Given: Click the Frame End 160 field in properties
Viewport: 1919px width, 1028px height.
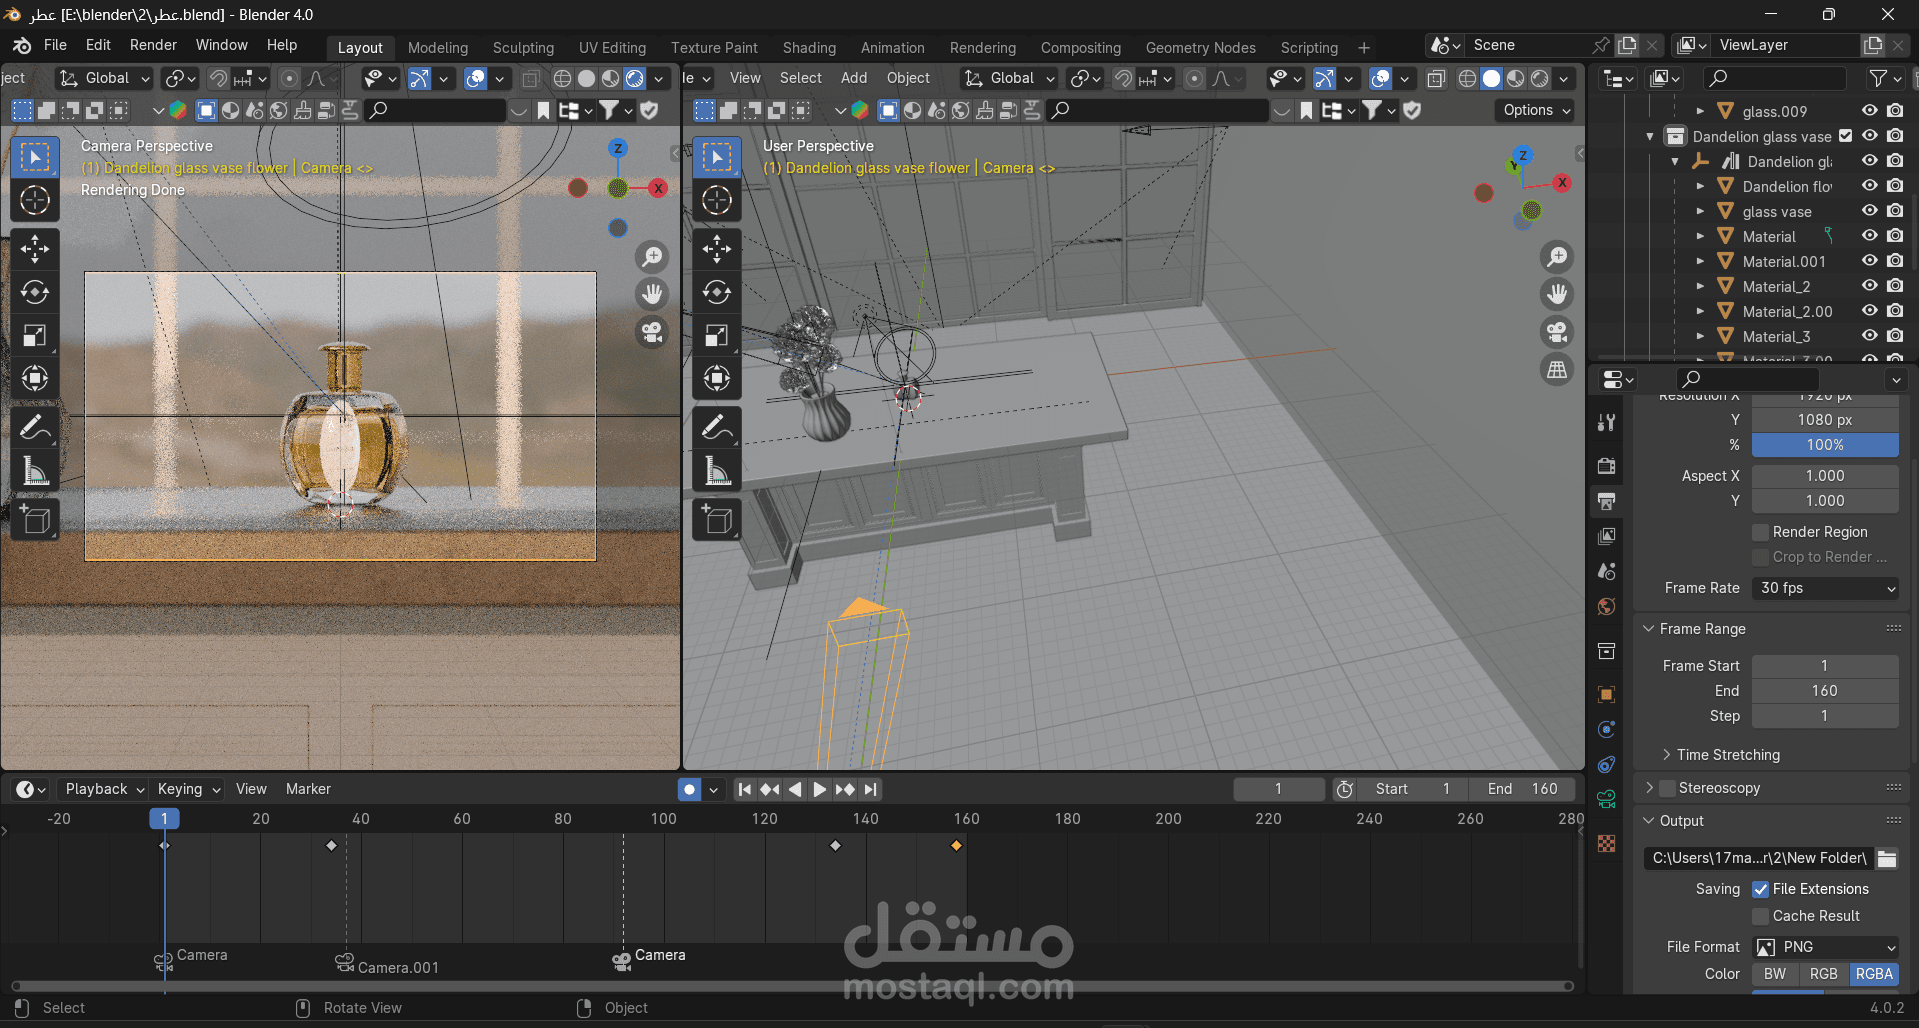Looking at the screenshot, I should [1825, 691].
